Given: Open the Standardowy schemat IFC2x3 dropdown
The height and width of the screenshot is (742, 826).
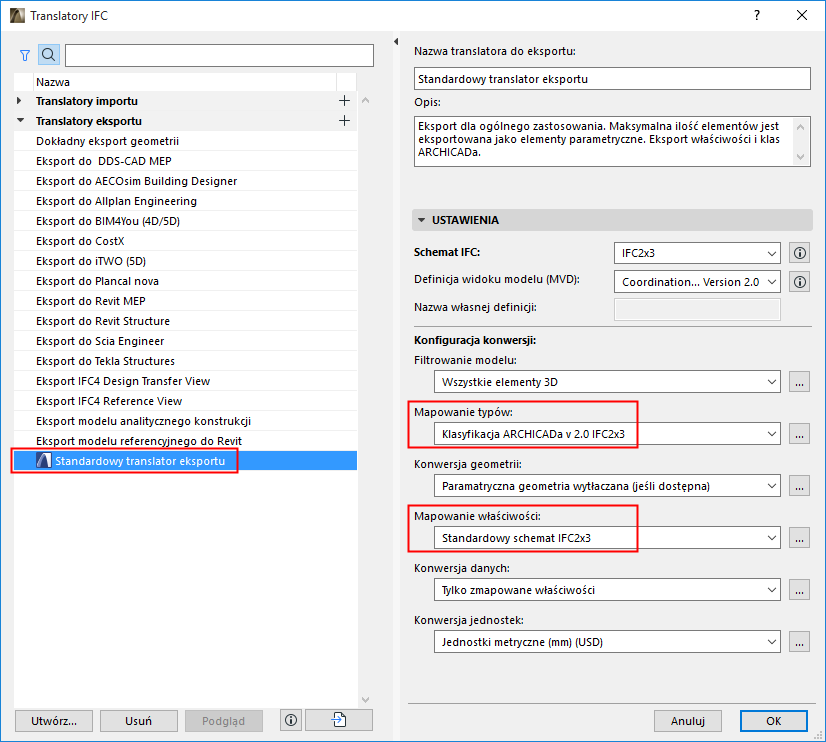Looking at the screenshot, I should (x=607, y=538).
